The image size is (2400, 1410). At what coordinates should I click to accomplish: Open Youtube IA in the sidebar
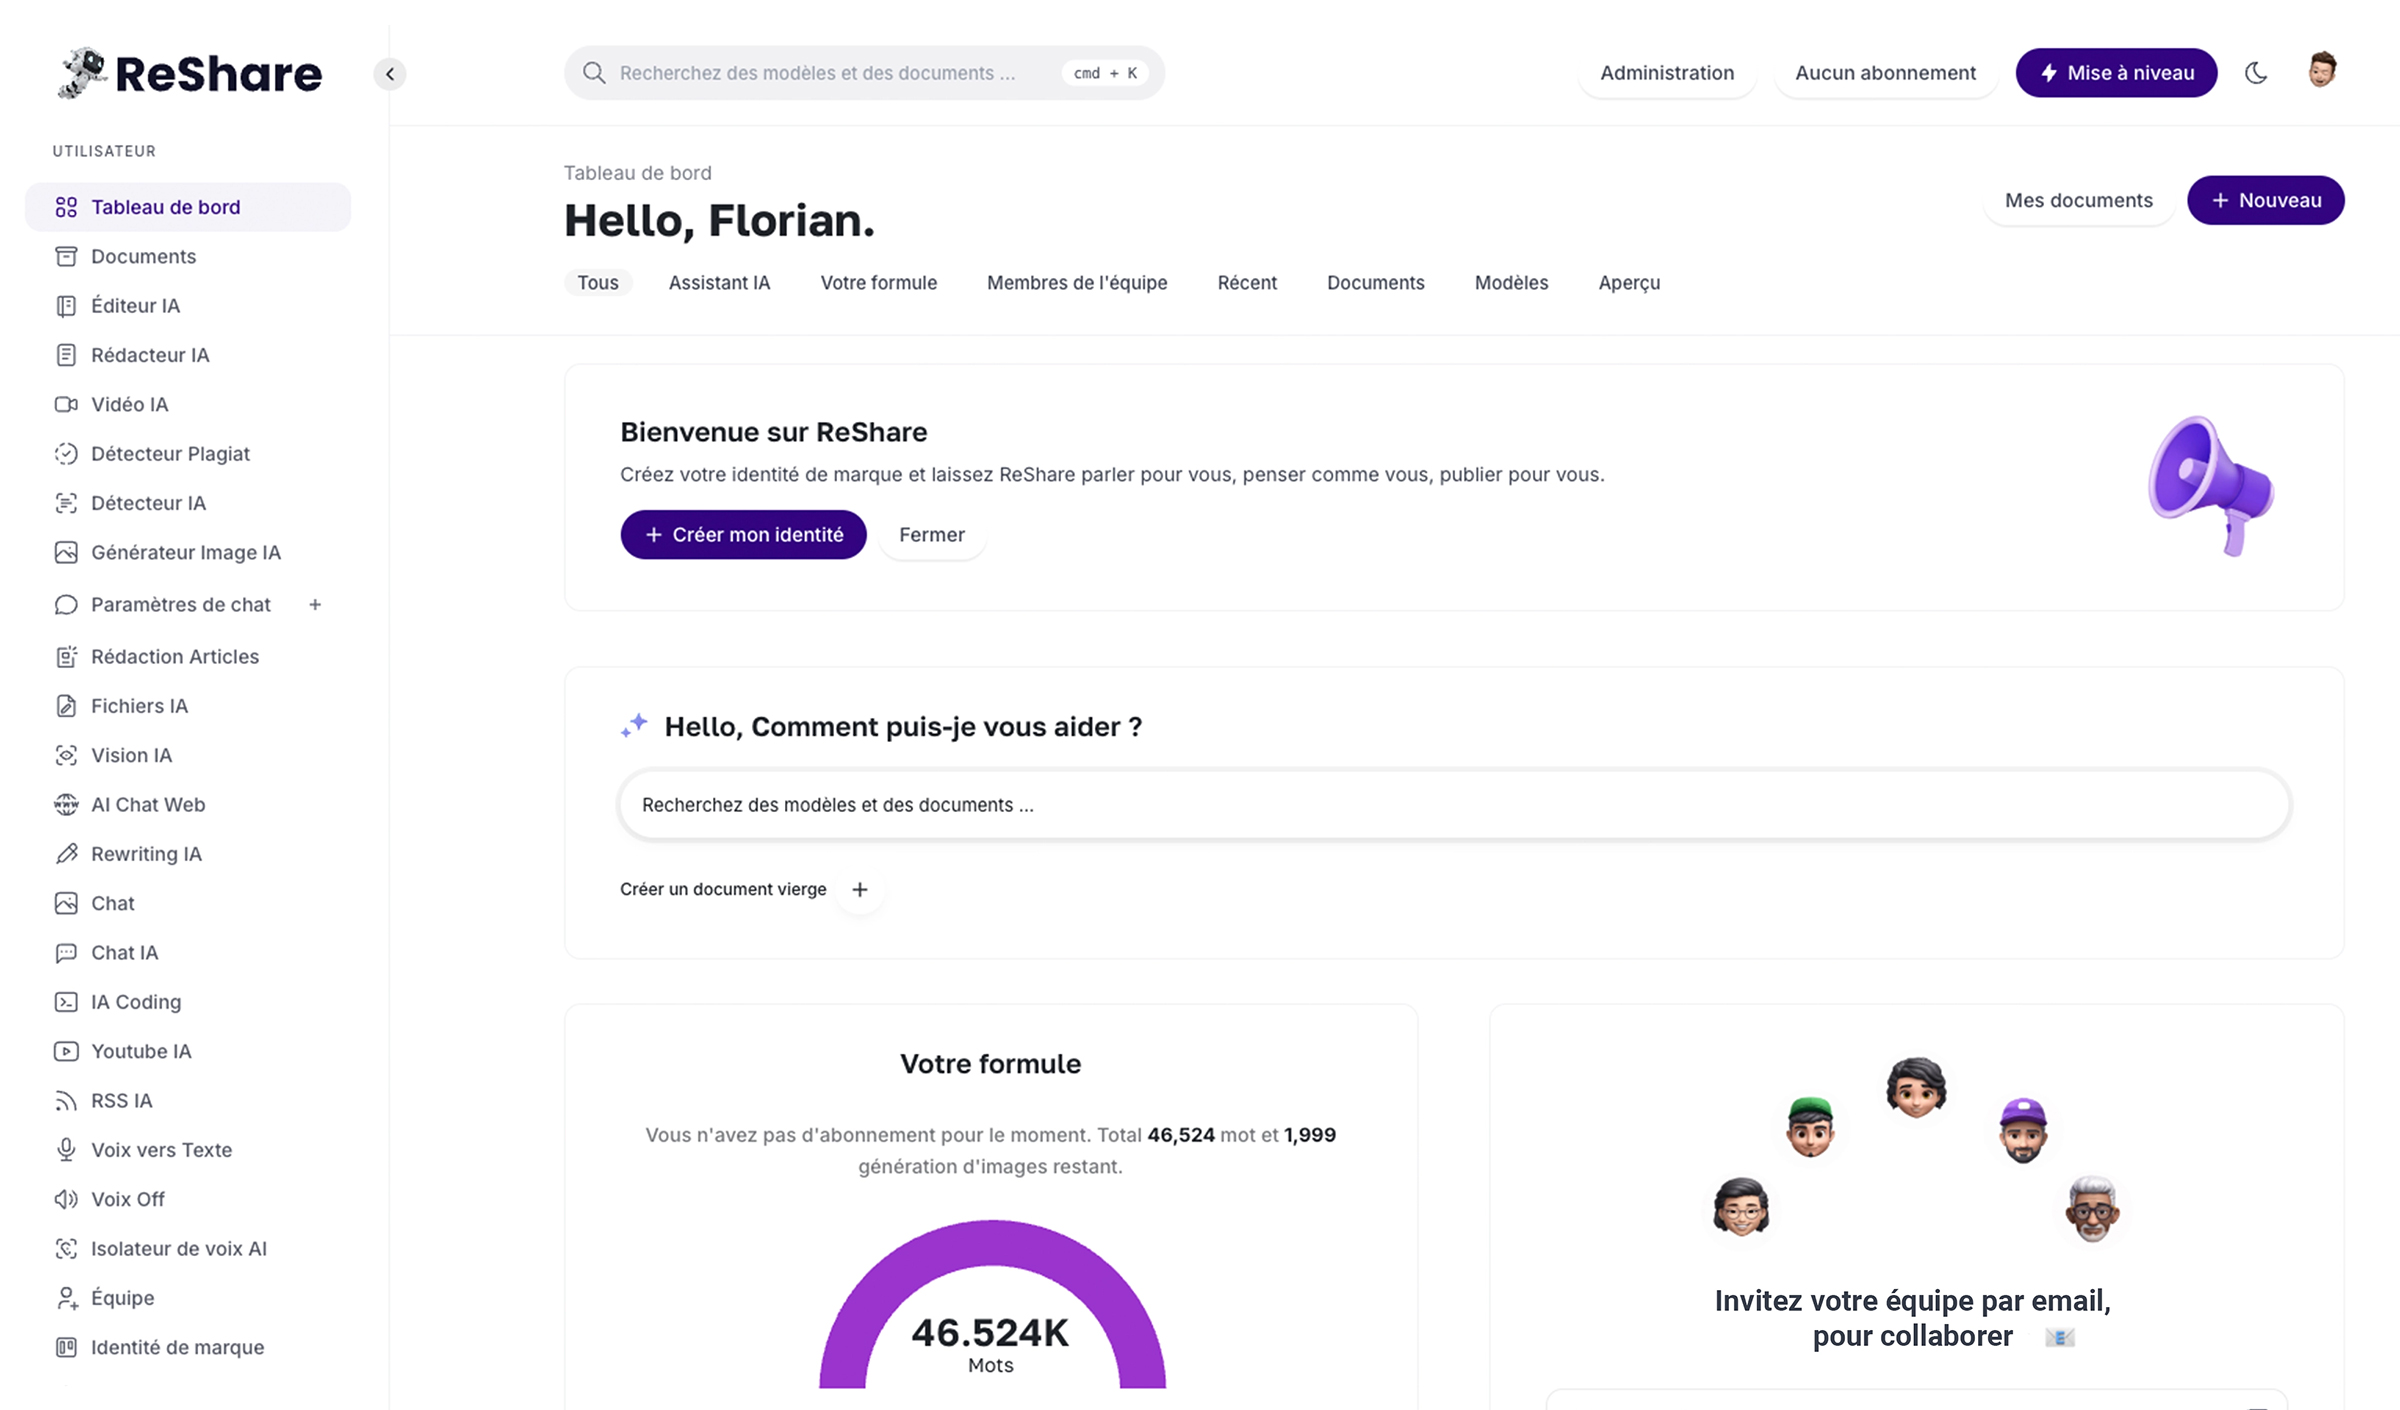(188, 1051)
